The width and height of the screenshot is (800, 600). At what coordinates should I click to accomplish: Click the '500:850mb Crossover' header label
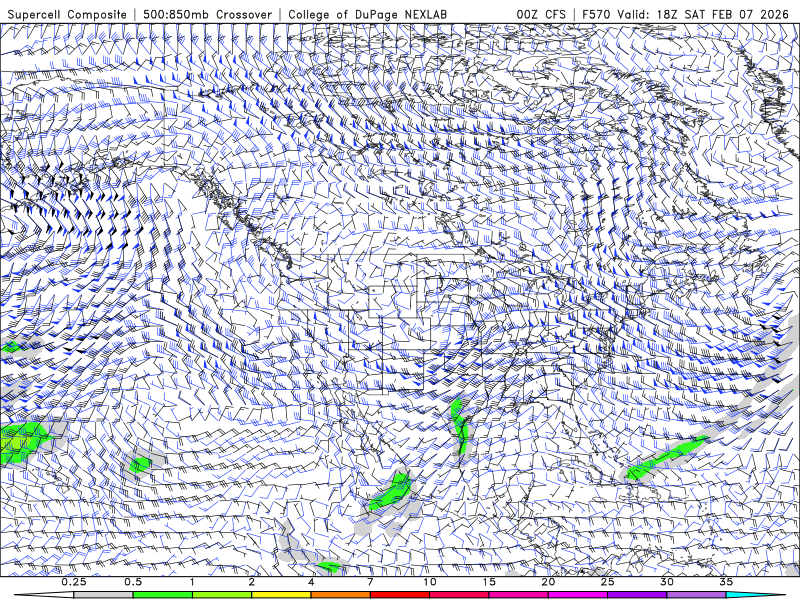(207, 14)
